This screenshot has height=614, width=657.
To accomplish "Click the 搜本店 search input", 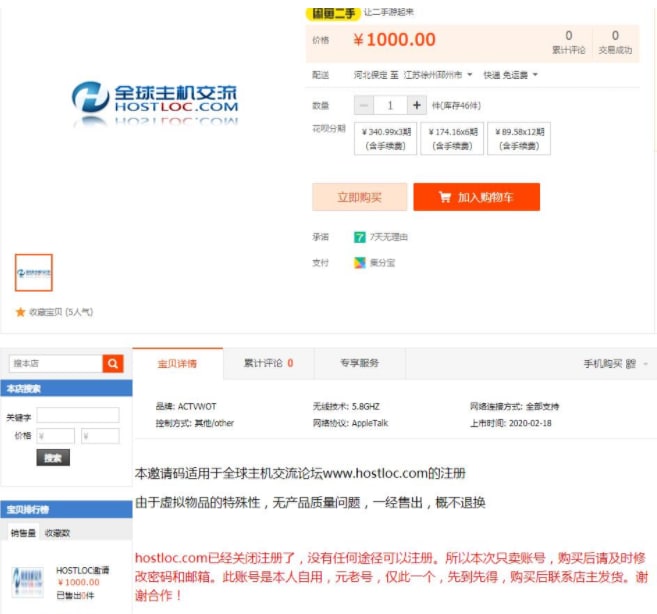I will click(56, 363).
